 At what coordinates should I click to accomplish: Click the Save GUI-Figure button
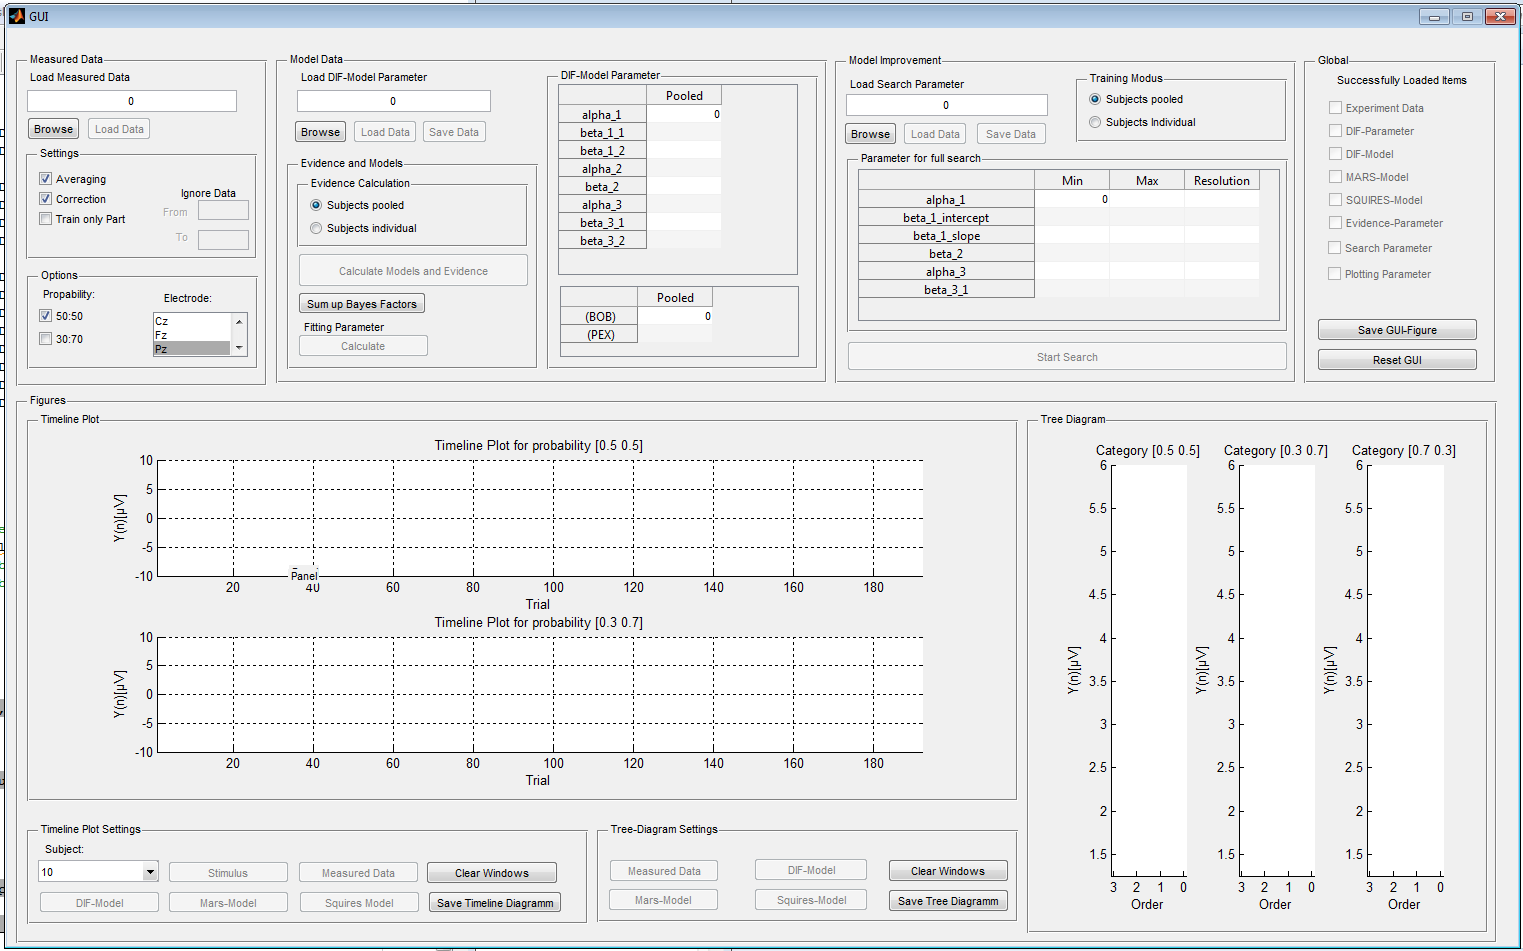point(1396,330)
